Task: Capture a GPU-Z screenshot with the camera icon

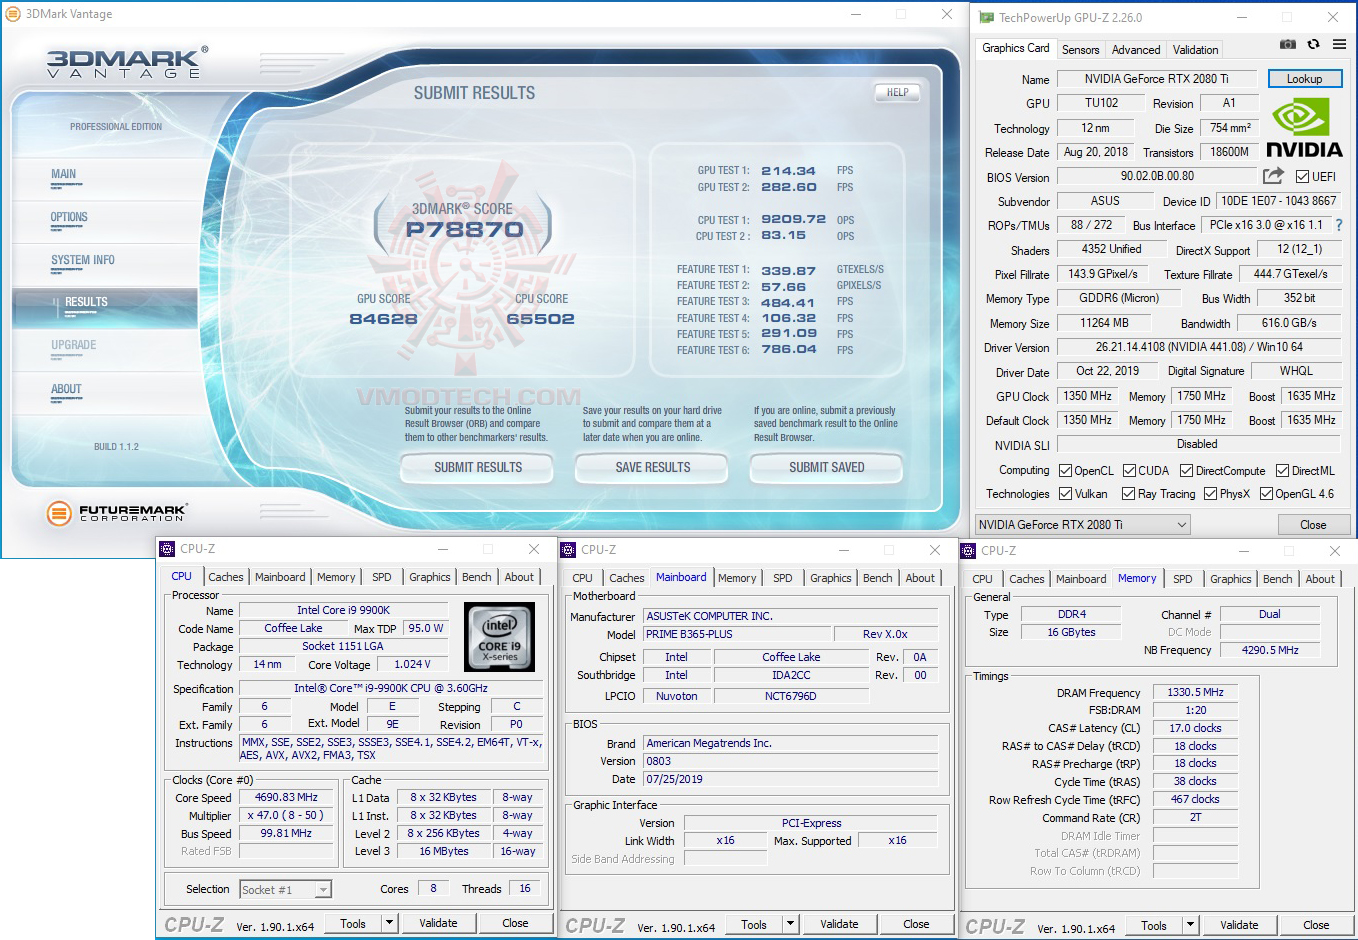Action: [1288, 44]
